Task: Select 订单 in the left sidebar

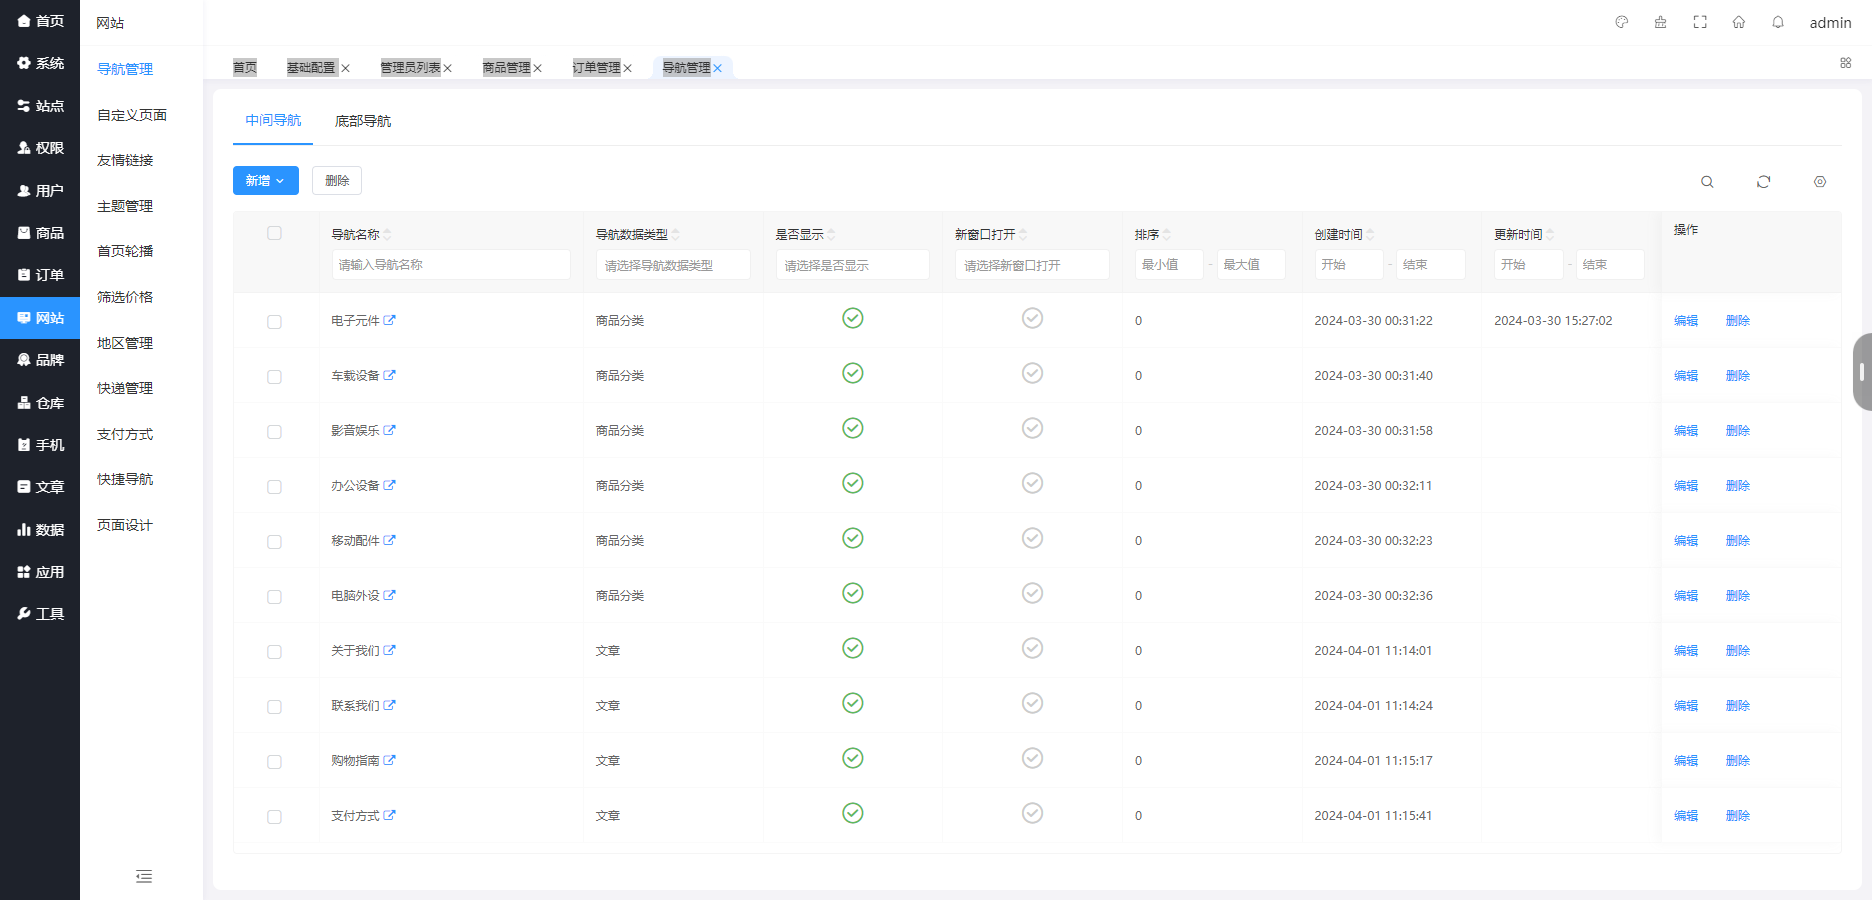Action: coord(40,275)
